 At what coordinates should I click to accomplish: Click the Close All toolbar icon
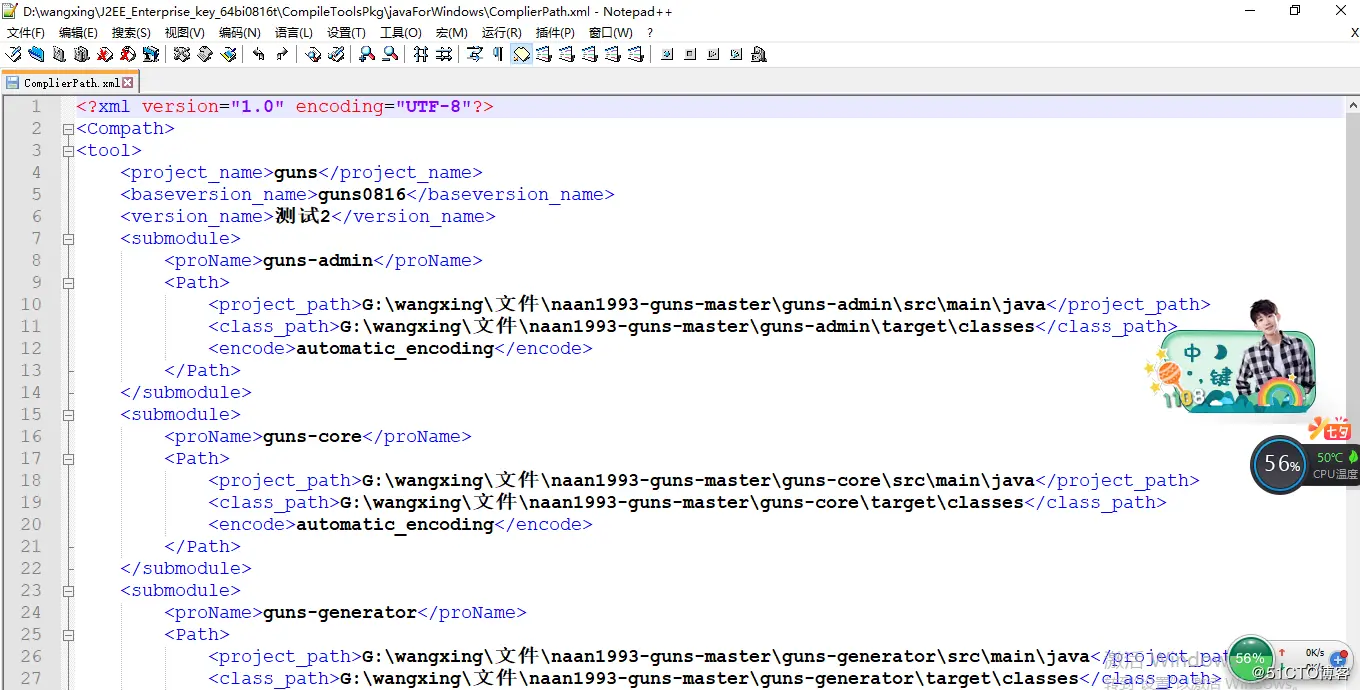coord(127,54)
